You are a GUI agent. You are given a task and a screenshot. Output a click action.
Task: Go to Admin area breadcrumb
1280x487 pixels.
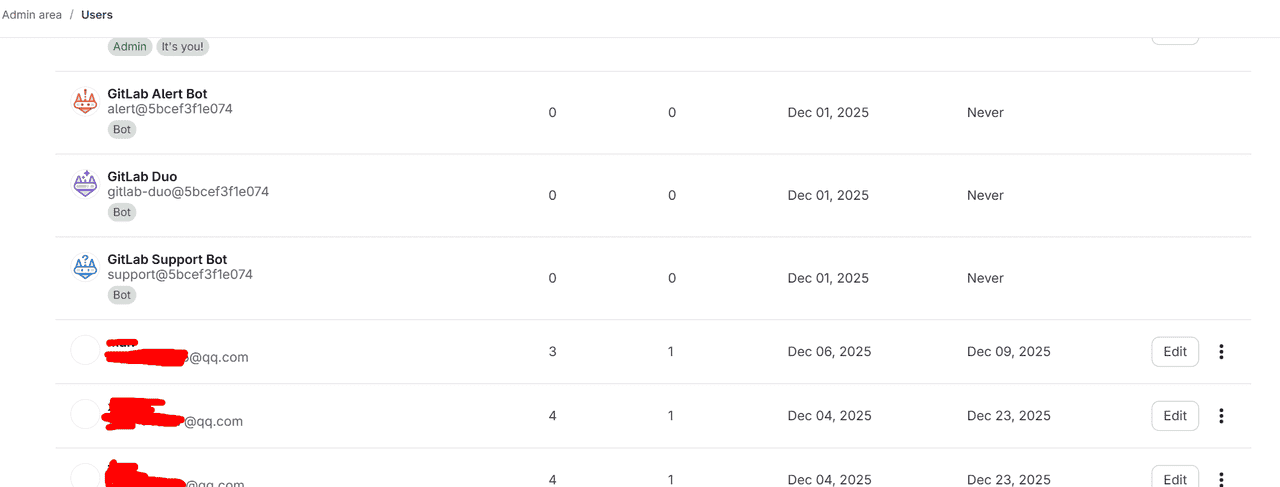[32, 15]
